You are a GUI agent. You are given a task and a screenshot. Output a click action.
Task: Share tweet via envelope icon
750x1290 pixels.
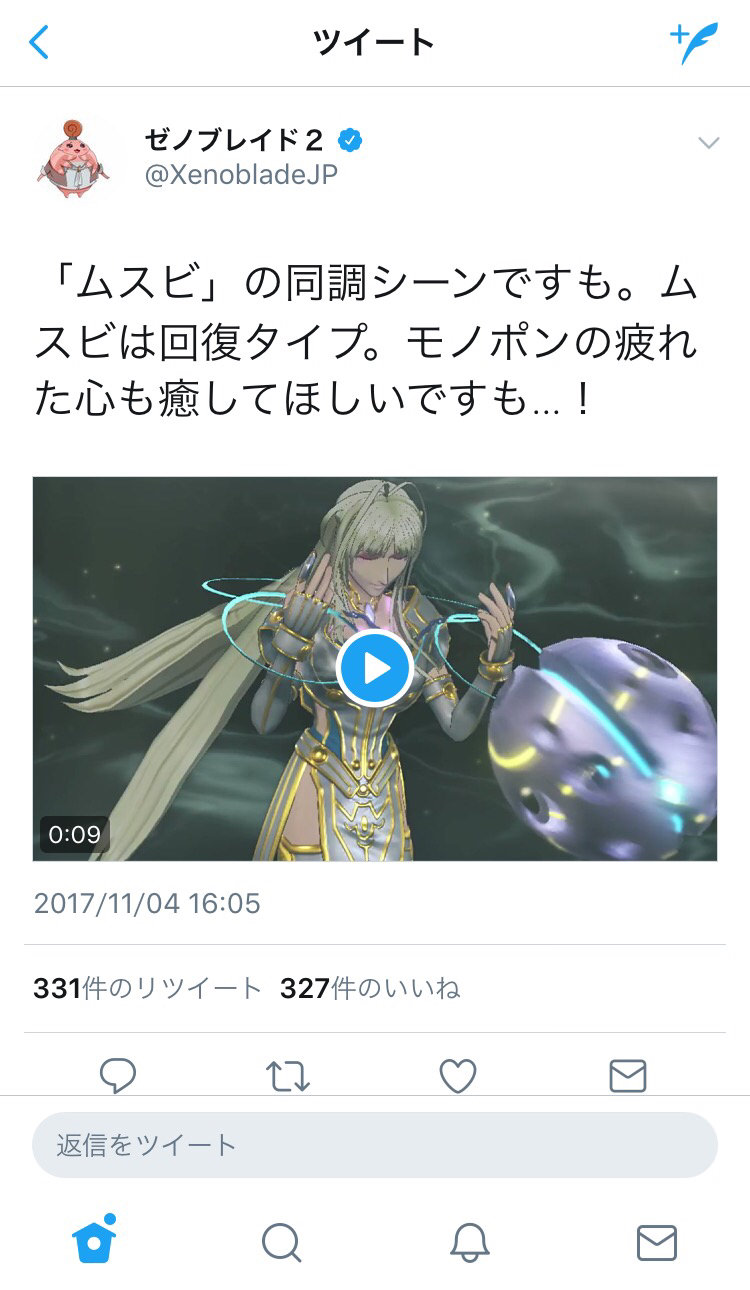click(x=628, y=1076)
